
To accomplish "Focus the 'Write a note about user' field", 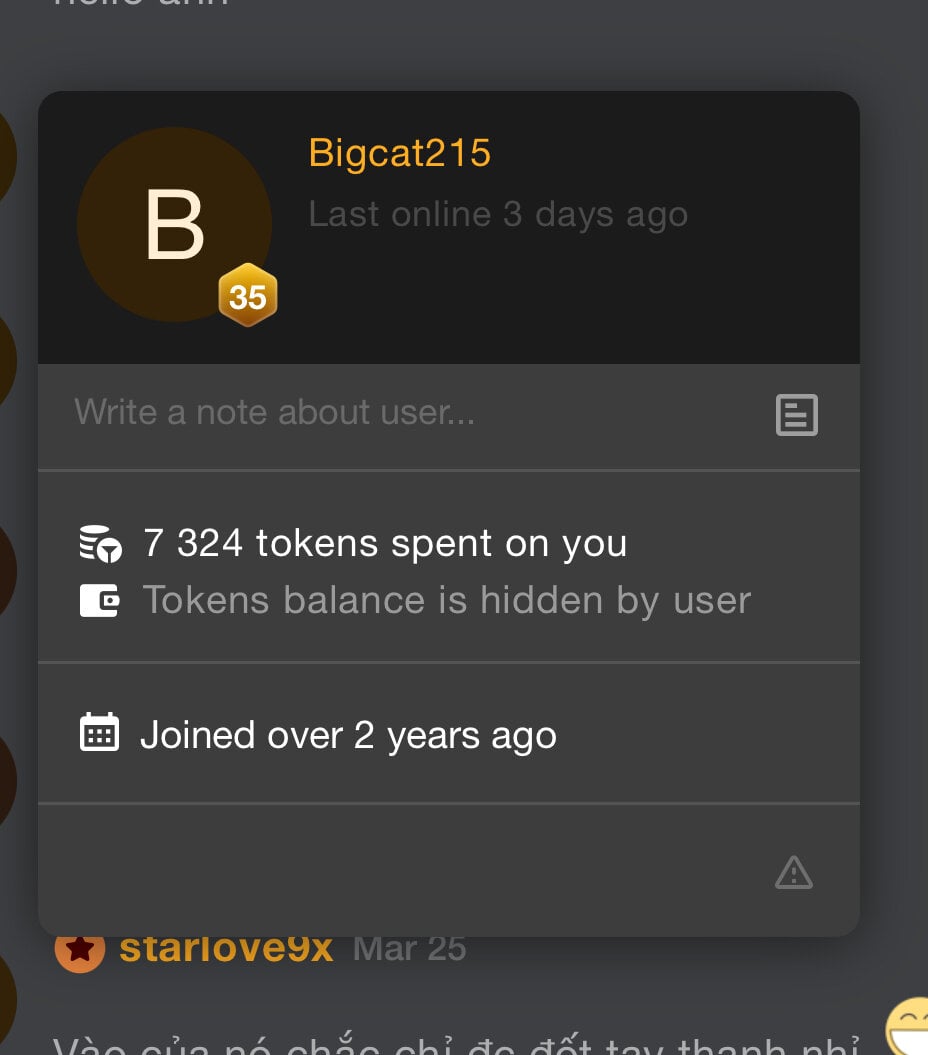I will pyautogui.click(x=400, y=412).
